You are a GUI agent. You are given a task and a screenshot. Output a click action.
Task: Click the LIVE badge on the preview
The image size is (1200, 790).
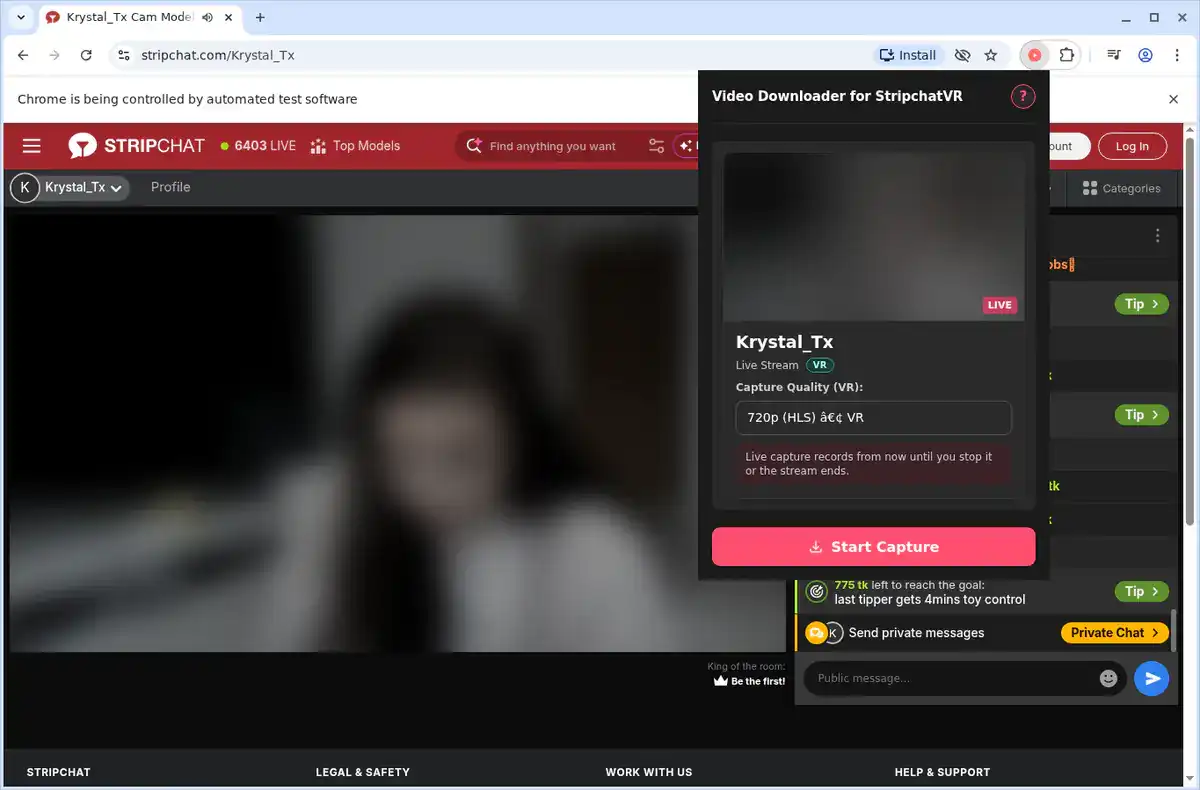pos(1000,305)
